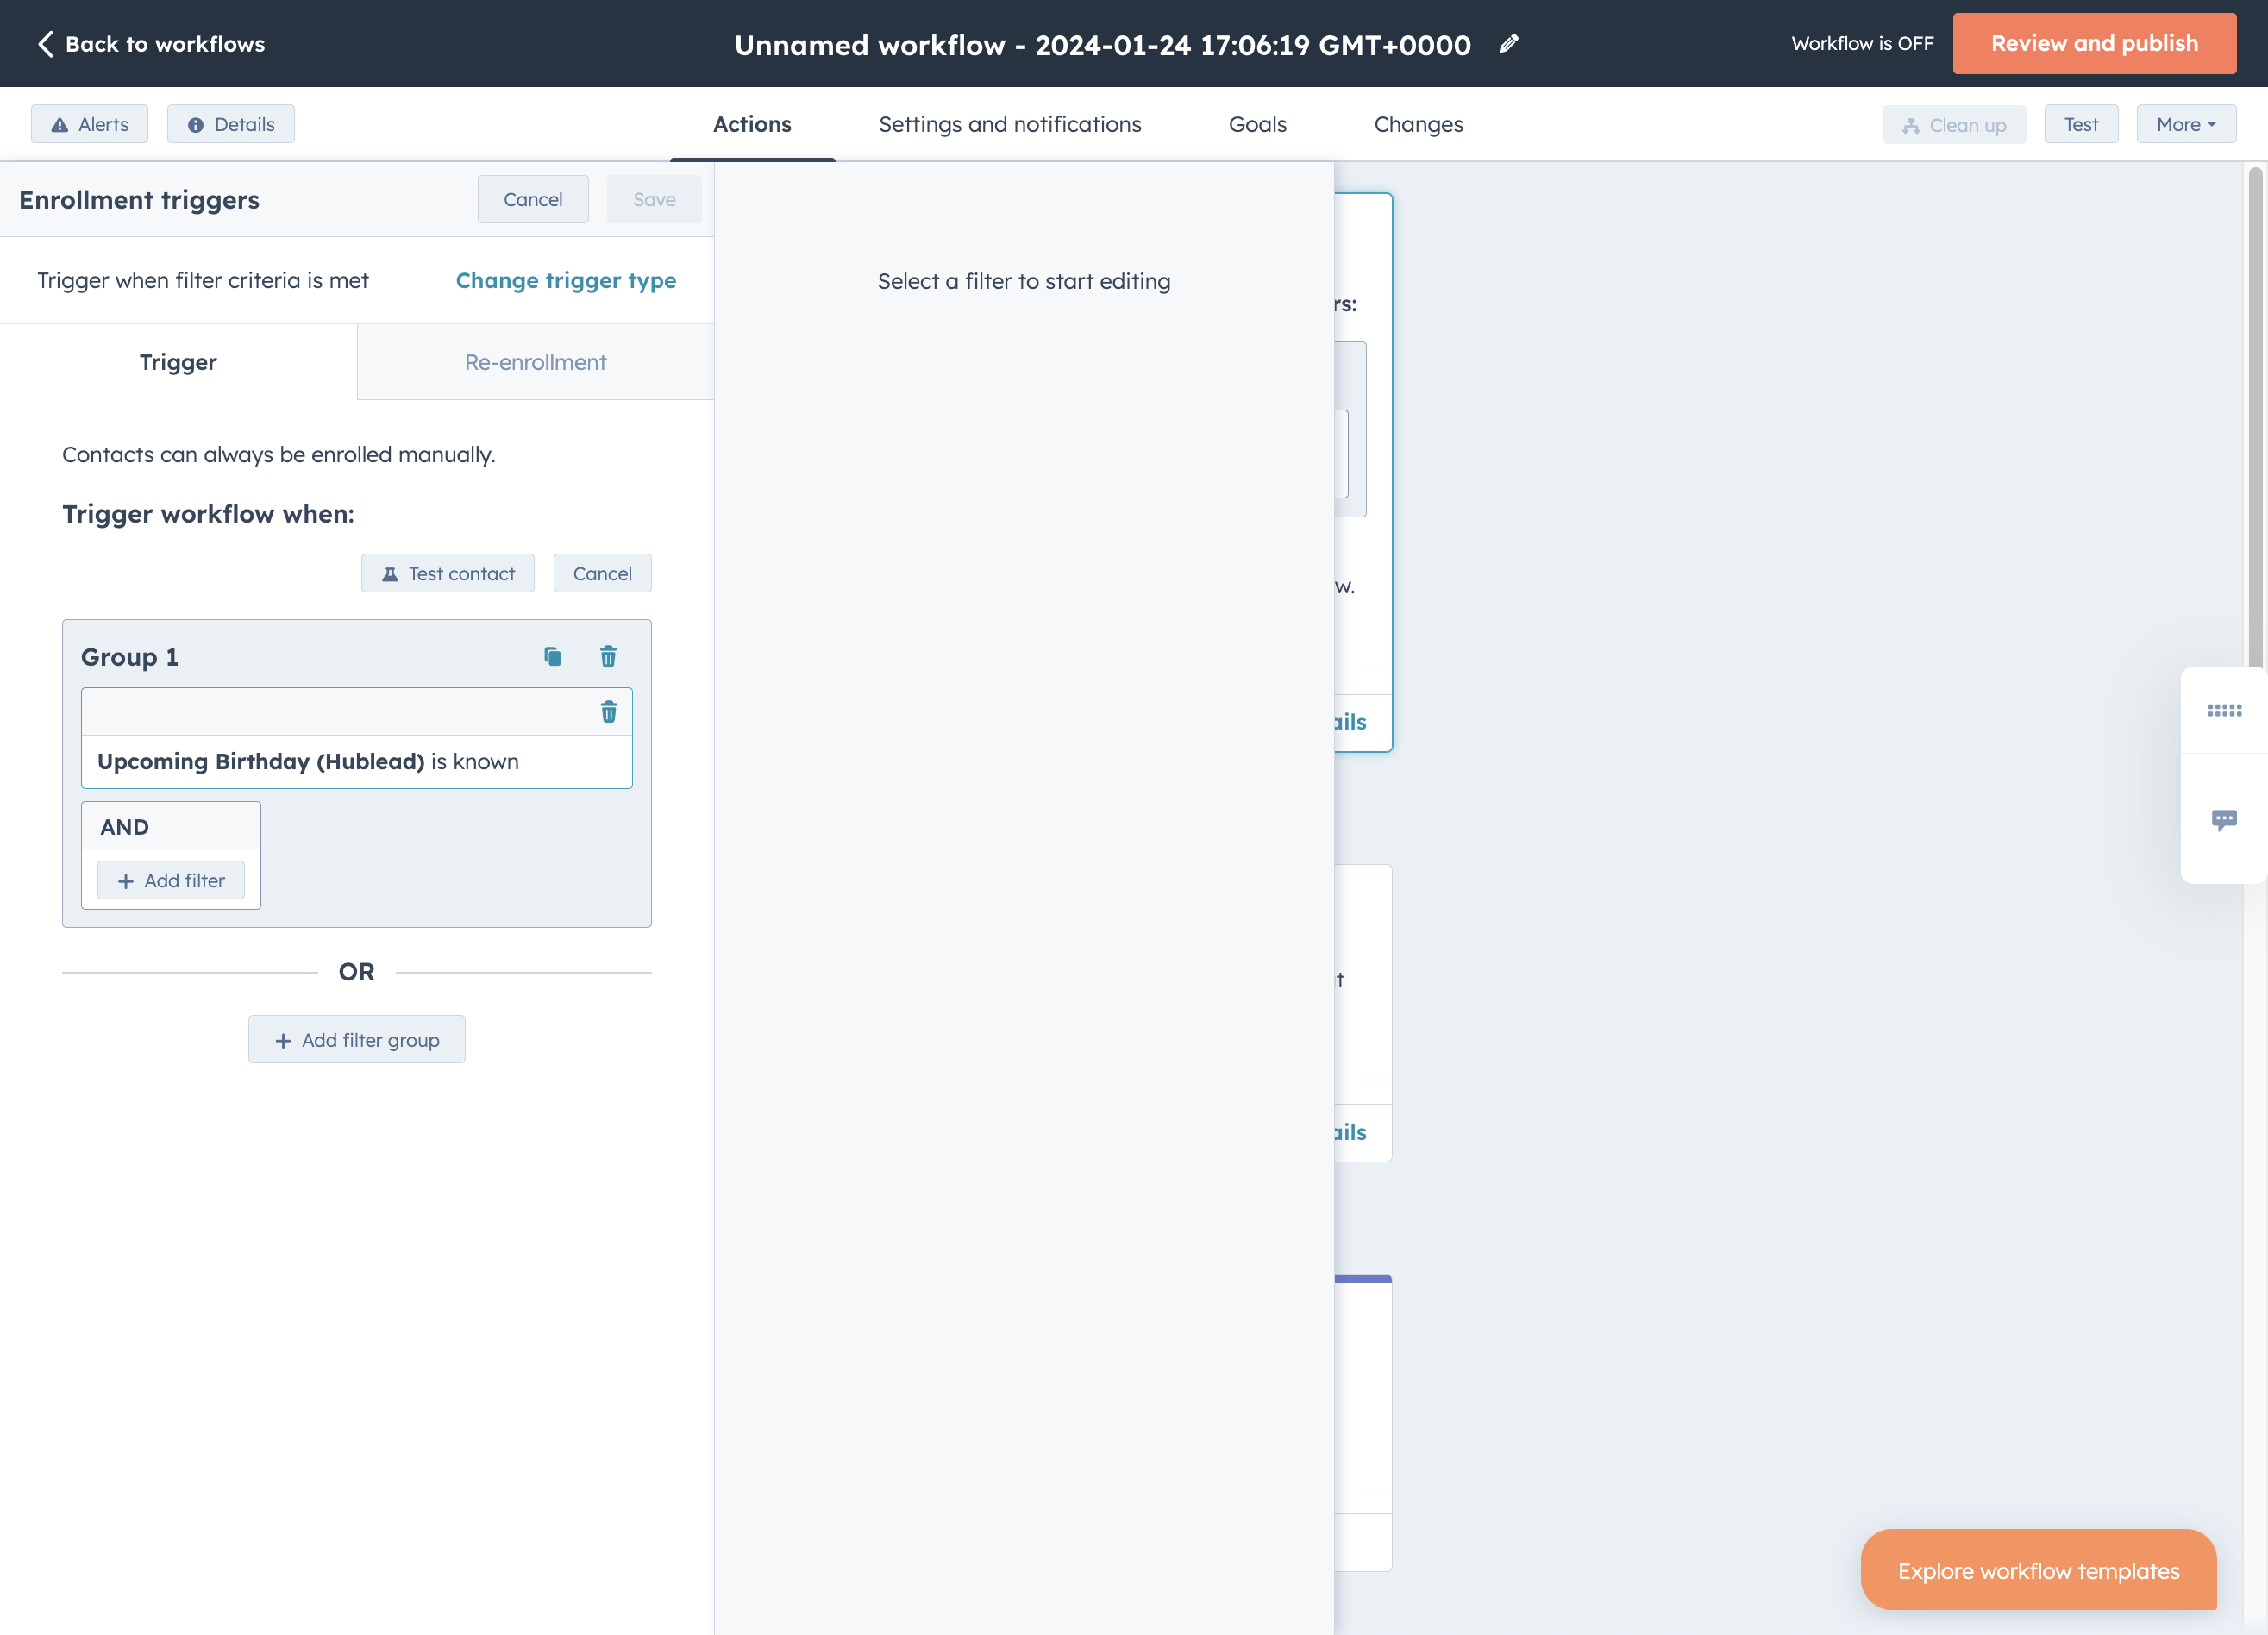Expand the More dropdown
Image resolution: width=2268 pixels, height=1635 pixels.
[x=2186, y=124]
